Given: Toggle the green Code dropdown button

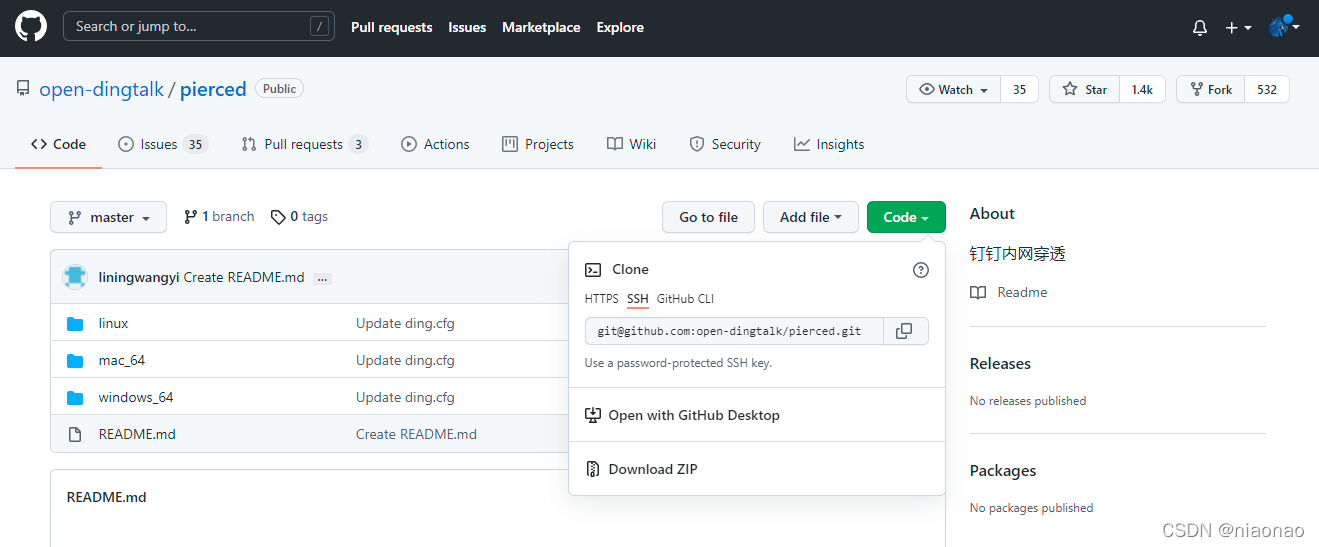Looking at the screenshot, I should (x=906, y=217).
